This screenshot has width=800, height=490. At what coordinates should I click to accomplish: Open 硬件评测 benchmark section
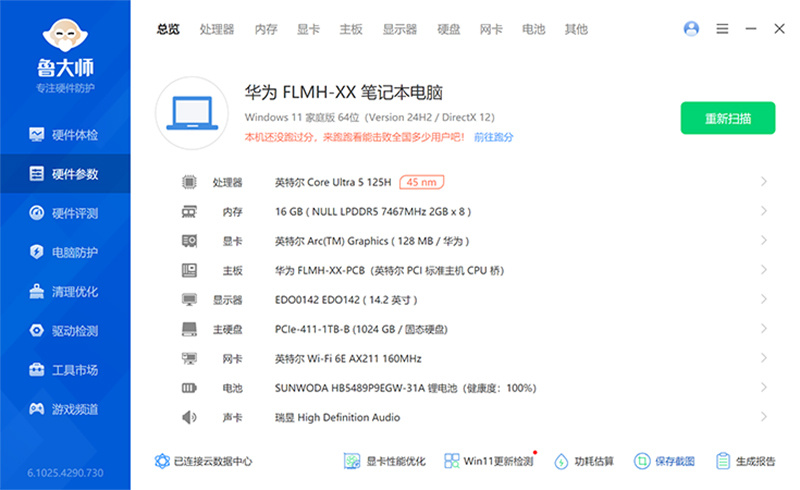(65, 213)
